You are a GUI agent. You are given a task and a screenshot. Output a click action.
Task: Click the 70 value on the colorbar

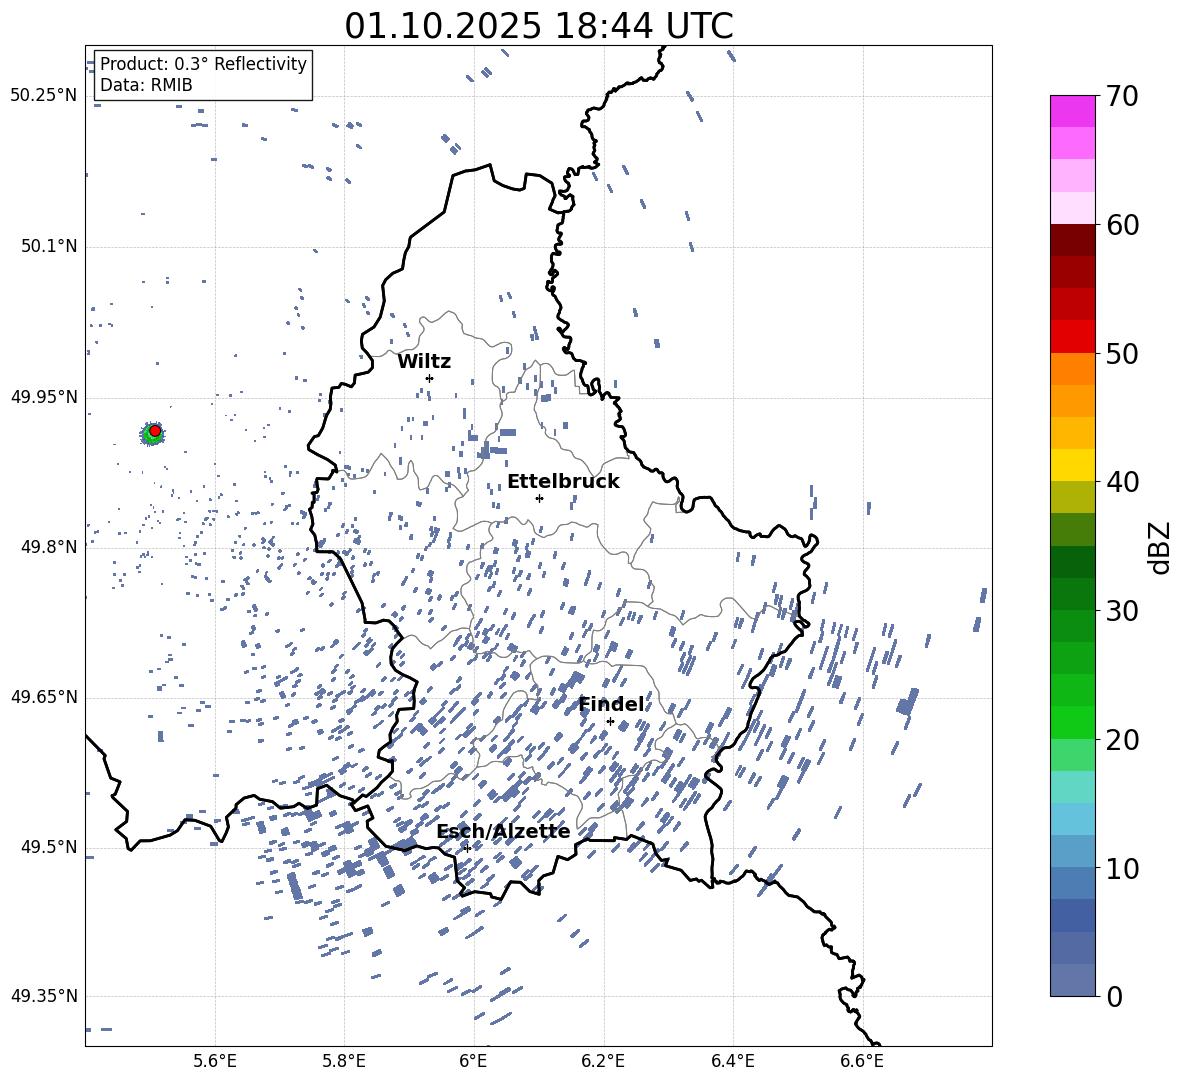[1122, 96]
